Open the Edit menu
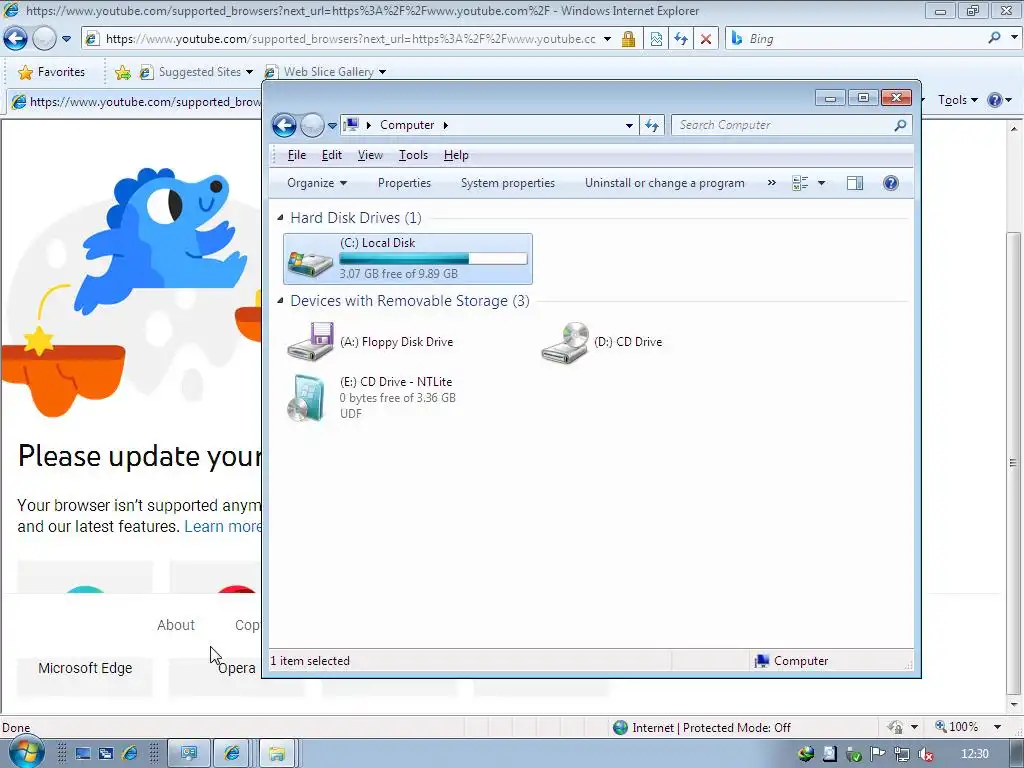The height and width of the screenshot is (768, 1024). coord(332,155)
